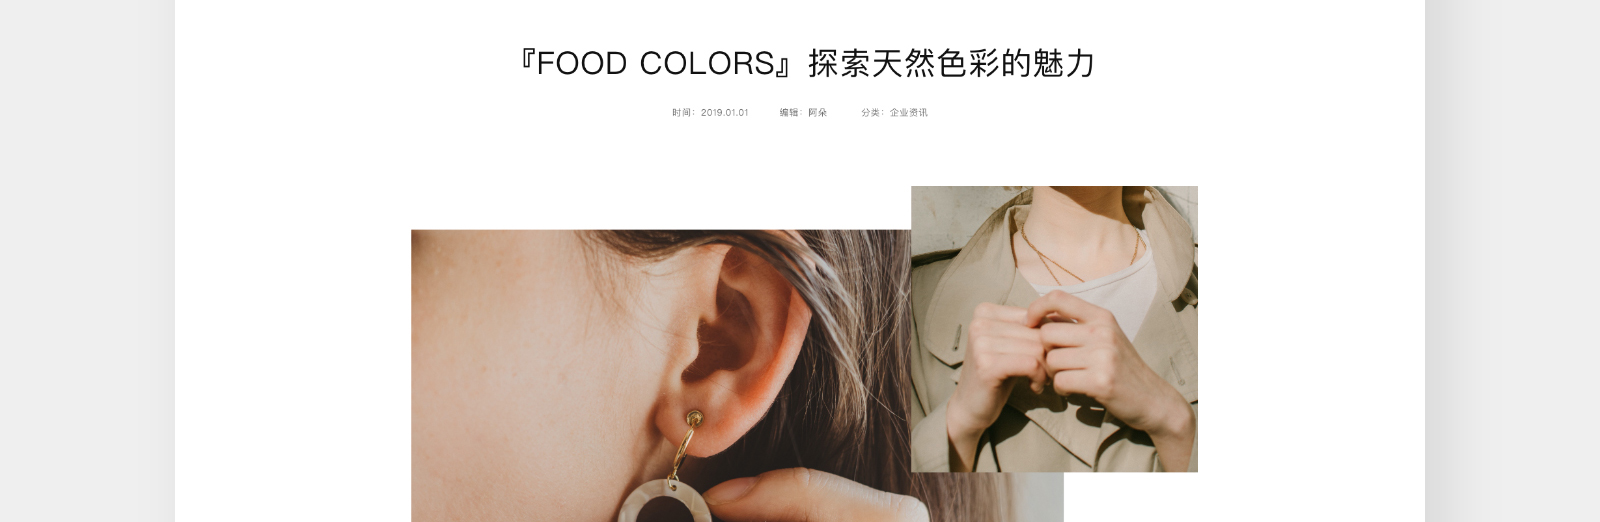Open the trench coat necklace photo
The image size is (1600, 522).
pos(1054,329)
